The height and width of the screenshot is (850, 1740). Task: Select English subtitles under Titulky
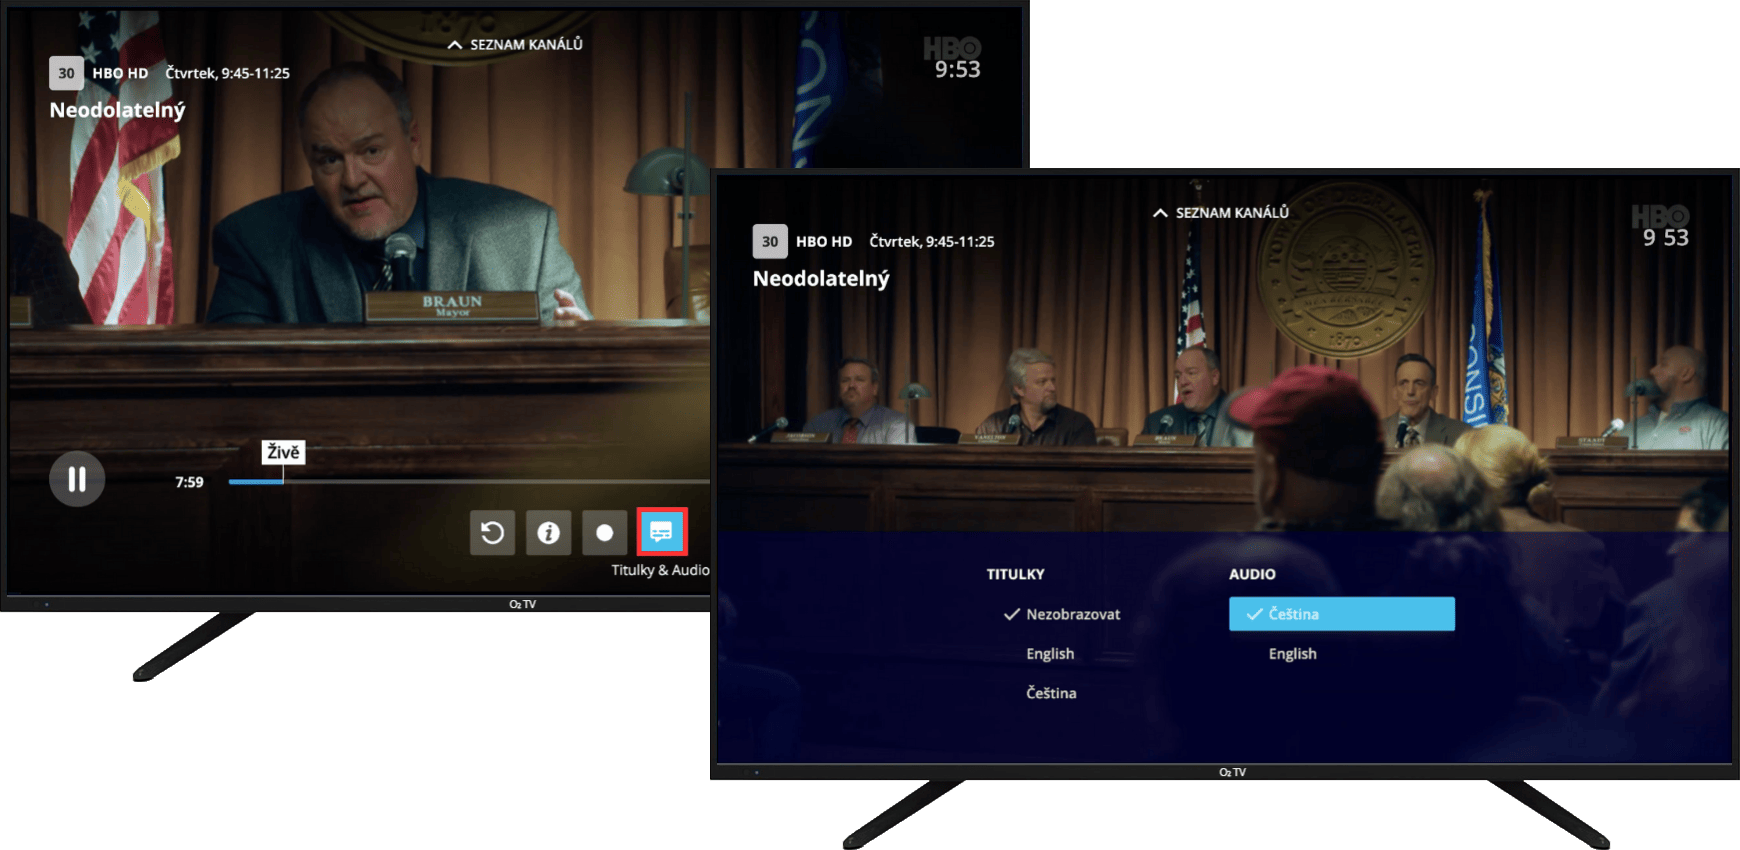1050,654
